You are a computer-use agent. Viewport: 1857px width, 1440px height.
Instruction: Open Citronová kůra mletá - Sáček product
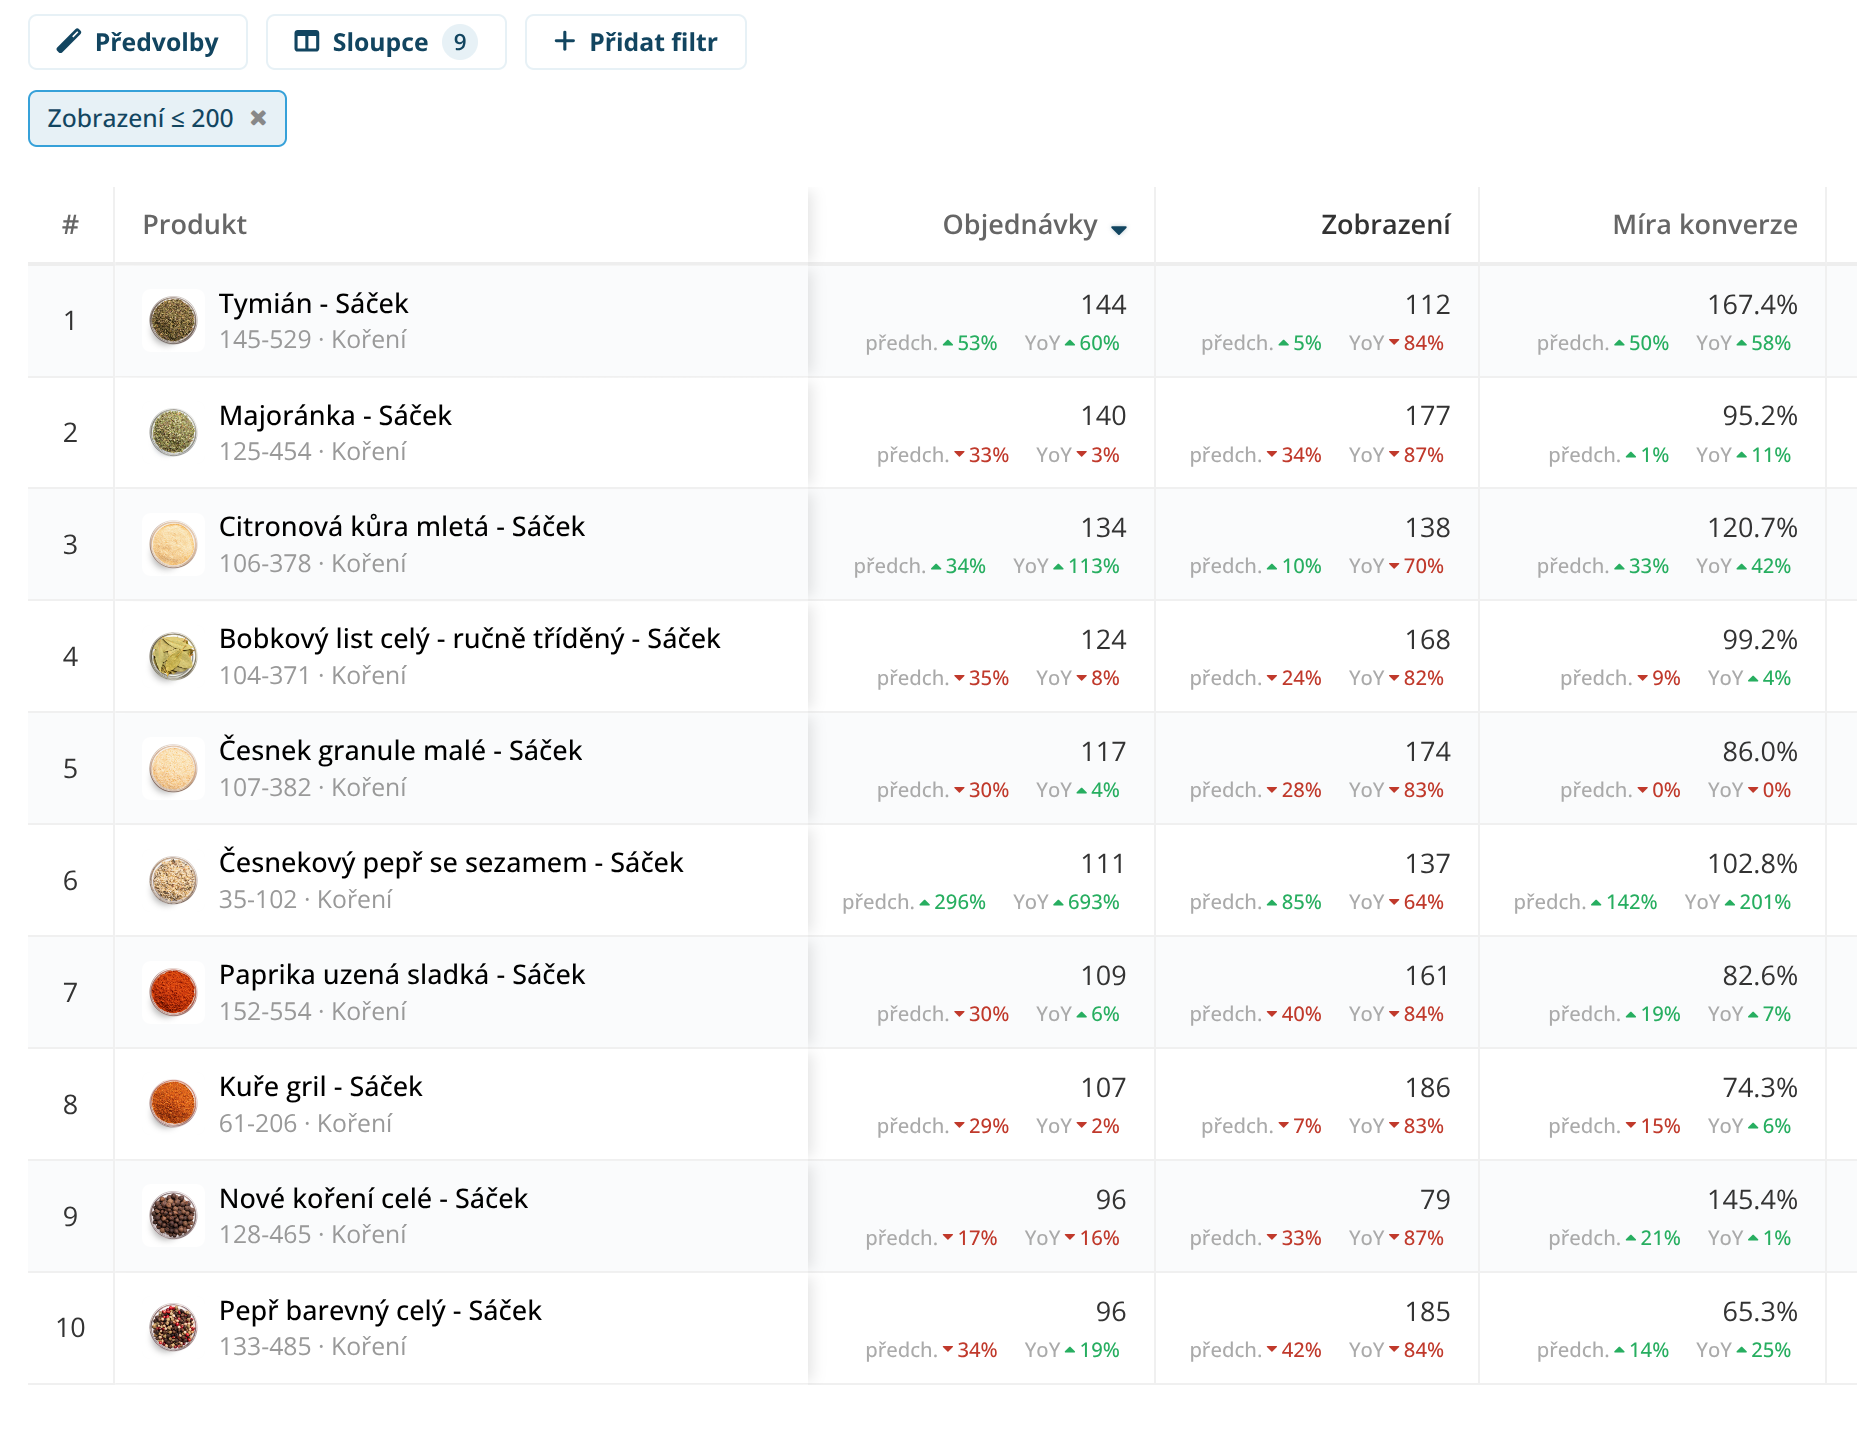point(401,527)
